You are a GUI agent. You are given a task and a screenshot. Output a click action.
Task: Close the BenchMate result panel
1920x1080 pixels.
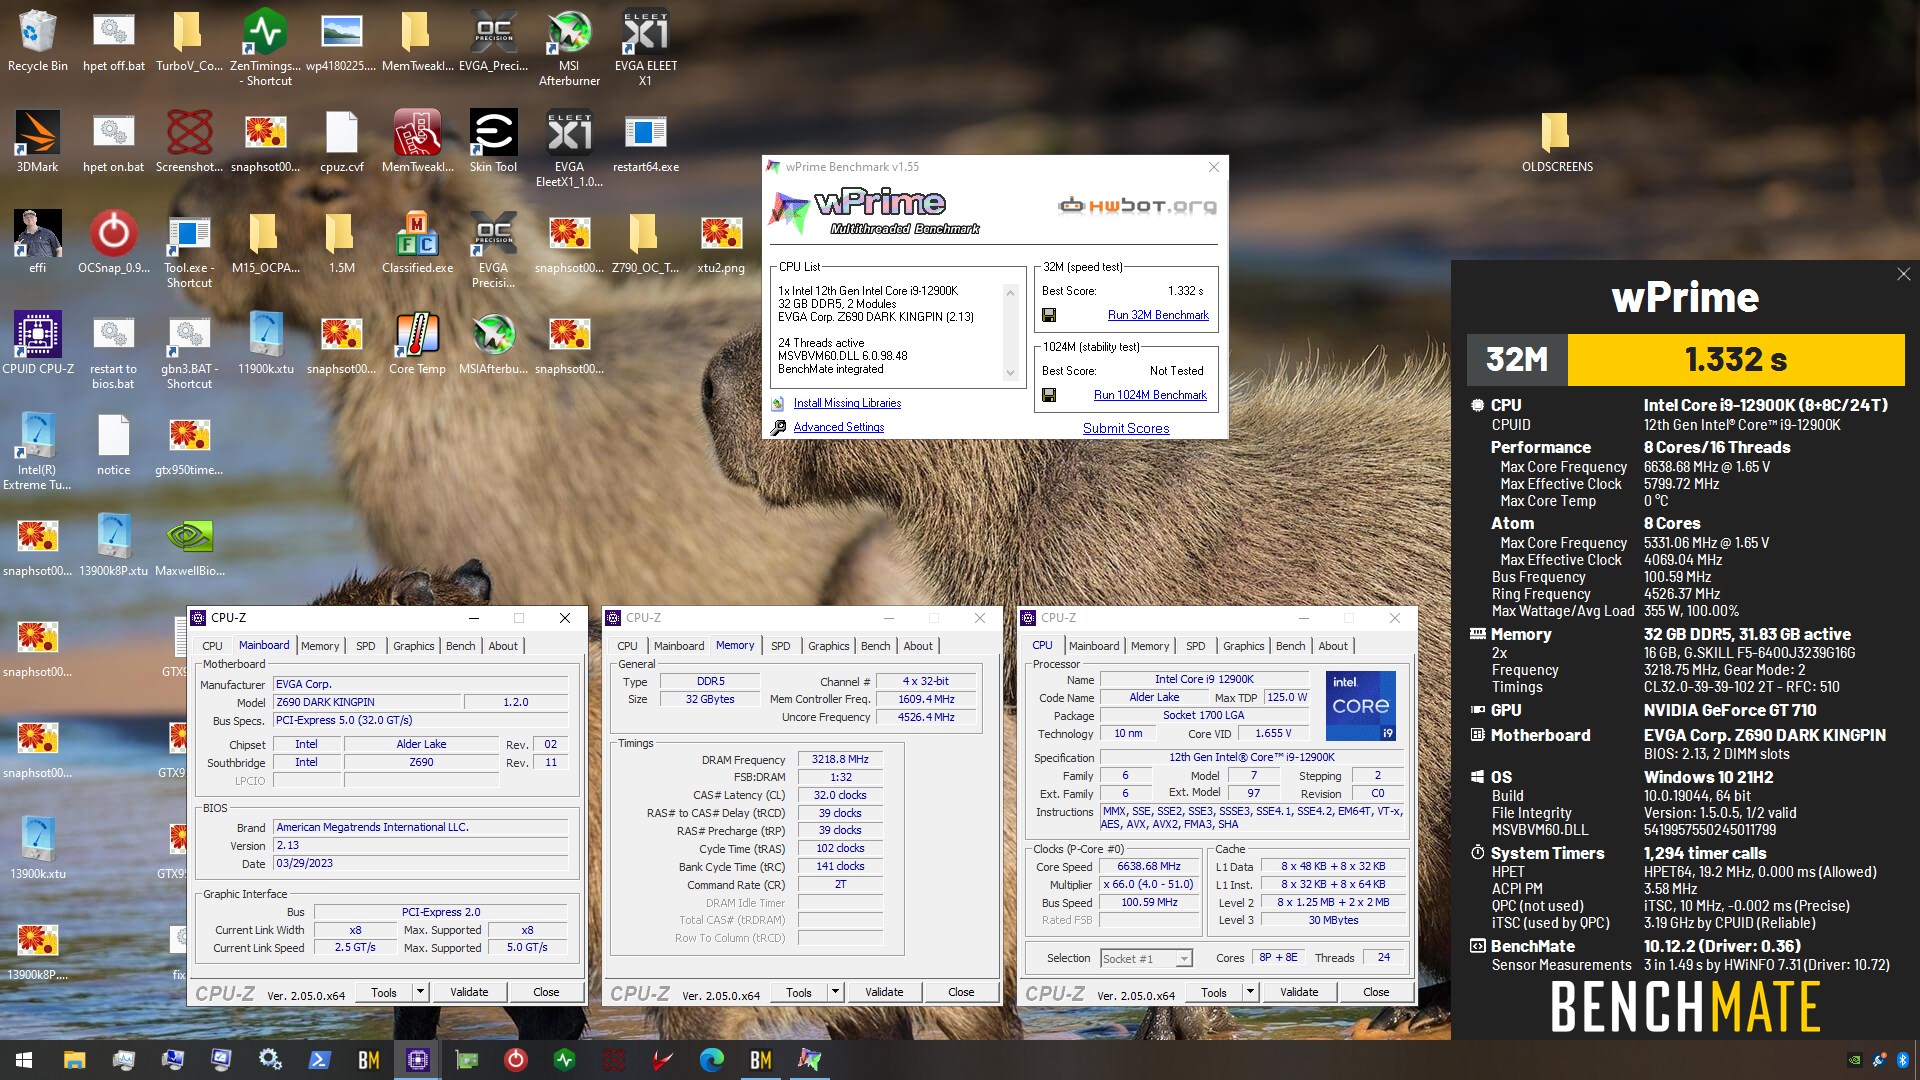(1903, 274)
